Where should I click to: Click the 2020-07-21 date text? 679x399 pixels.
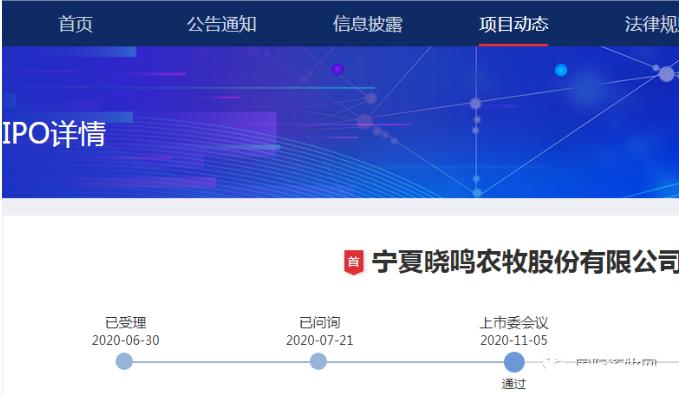click(320, 341)
